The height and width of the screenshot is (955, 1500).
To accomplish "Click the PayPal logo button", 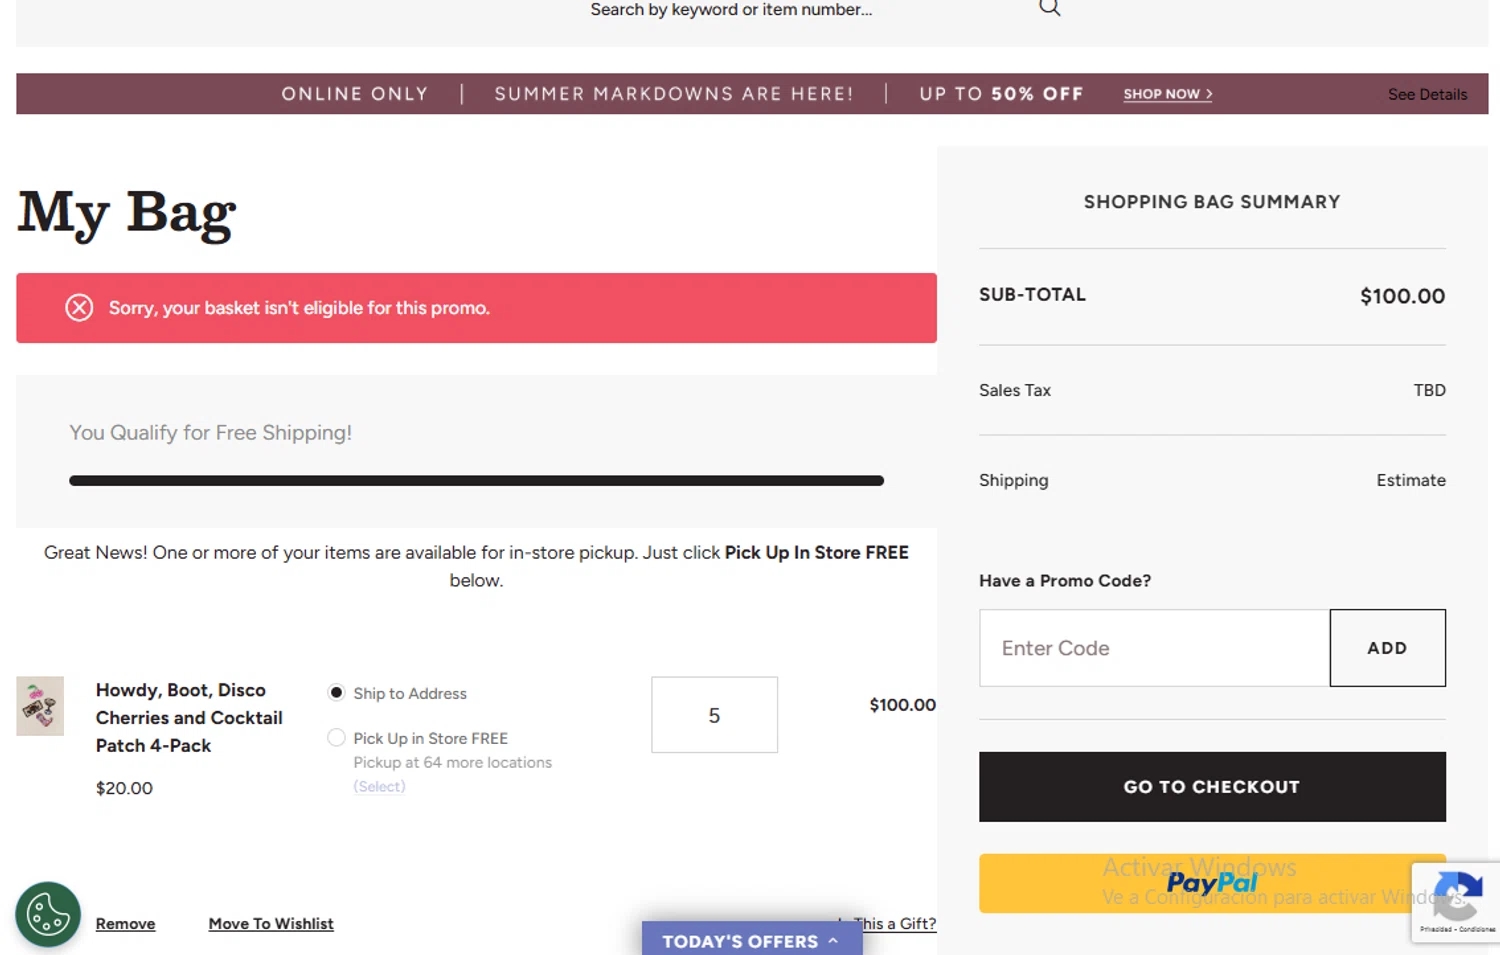I will pos(1210,883).
